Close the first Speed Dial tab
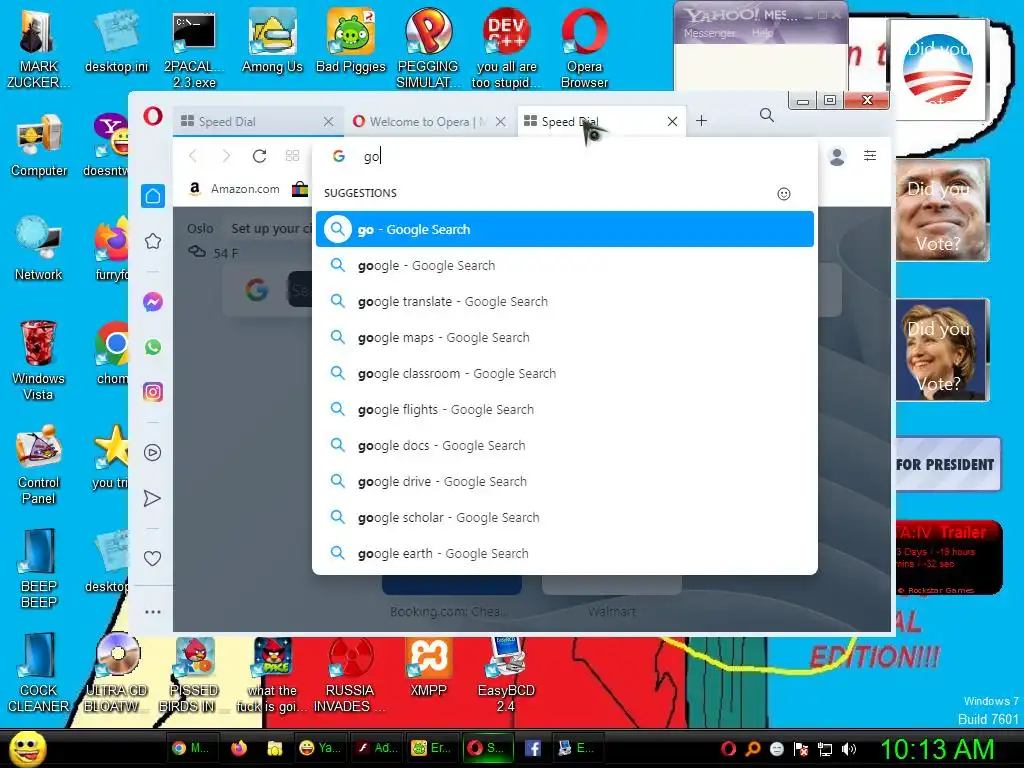Screen dimensions: 1024x768 328,121
